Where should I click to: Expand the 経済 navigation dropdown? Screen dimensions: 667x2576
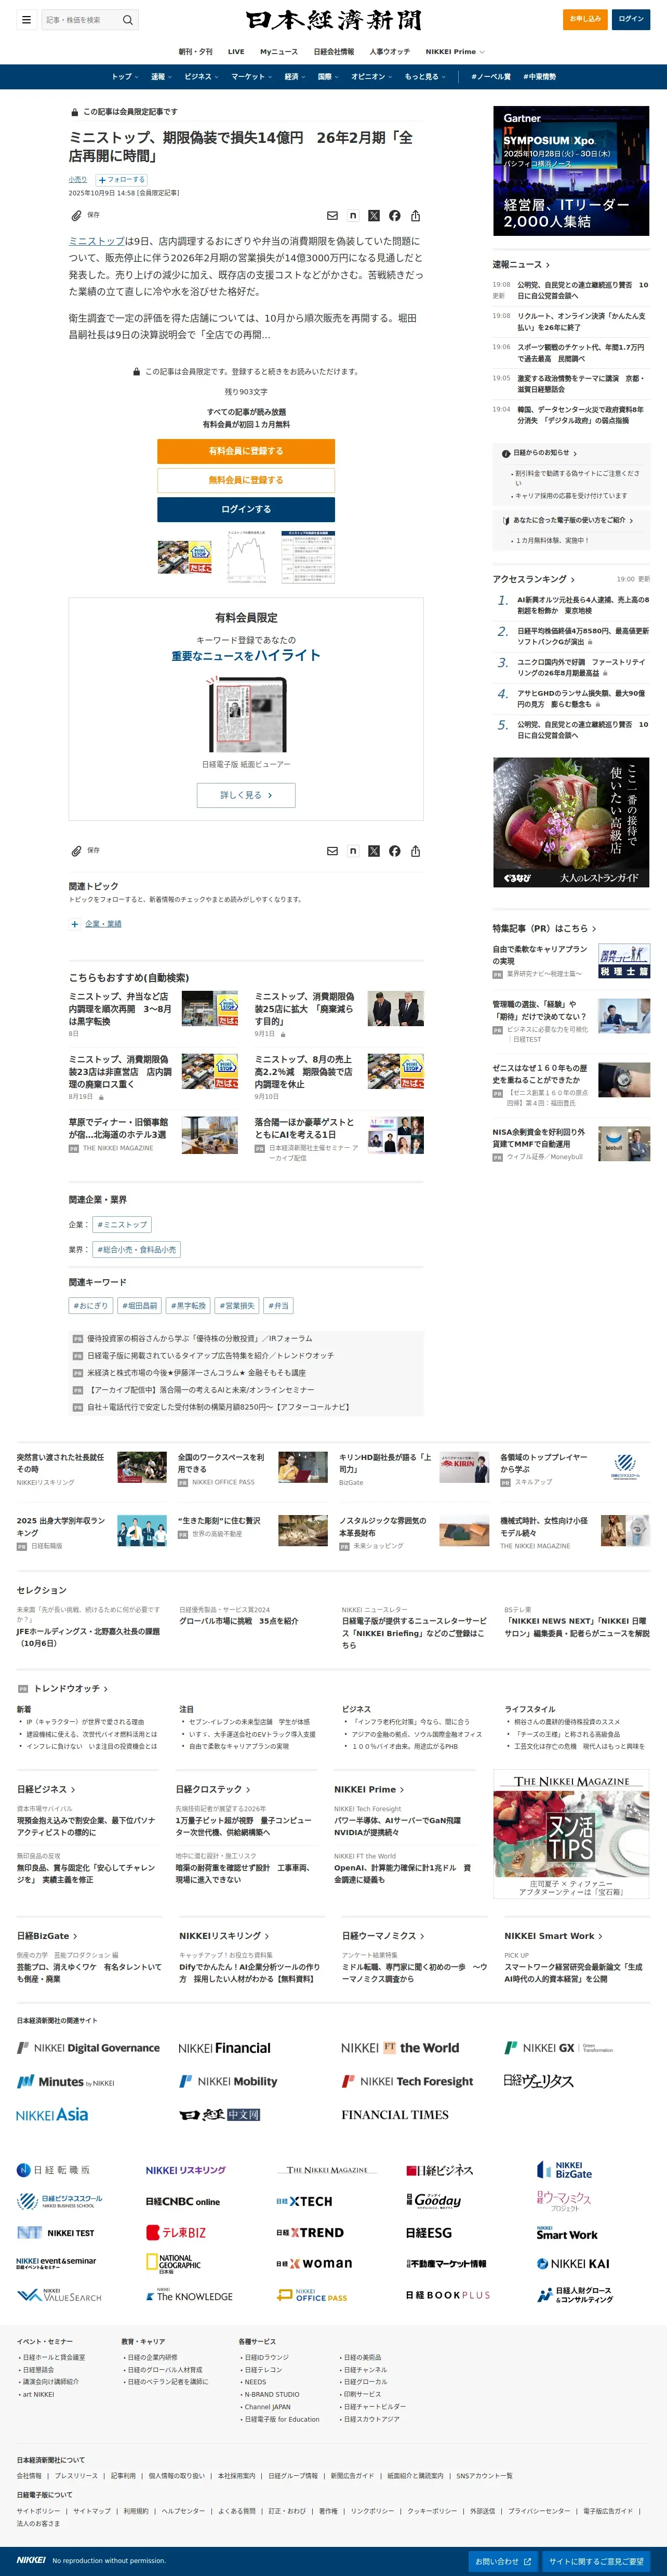coord(295,77)
